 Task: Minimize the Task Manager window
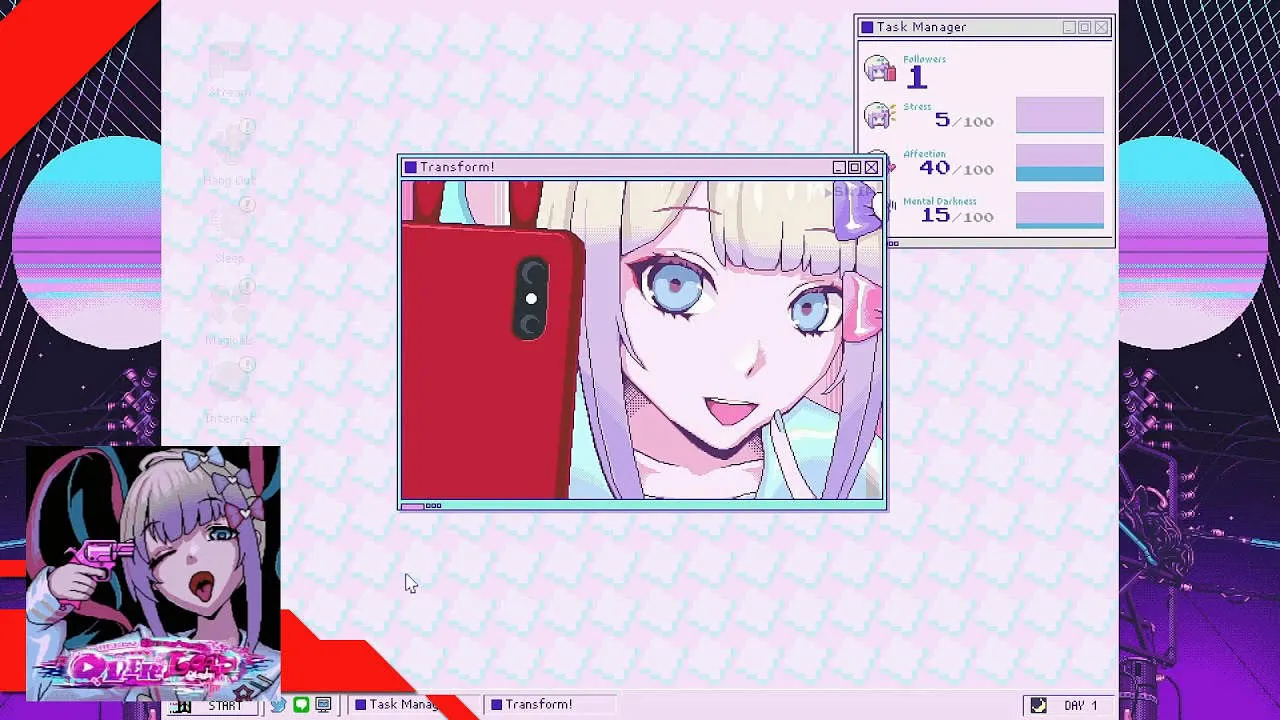point(1069,28)
